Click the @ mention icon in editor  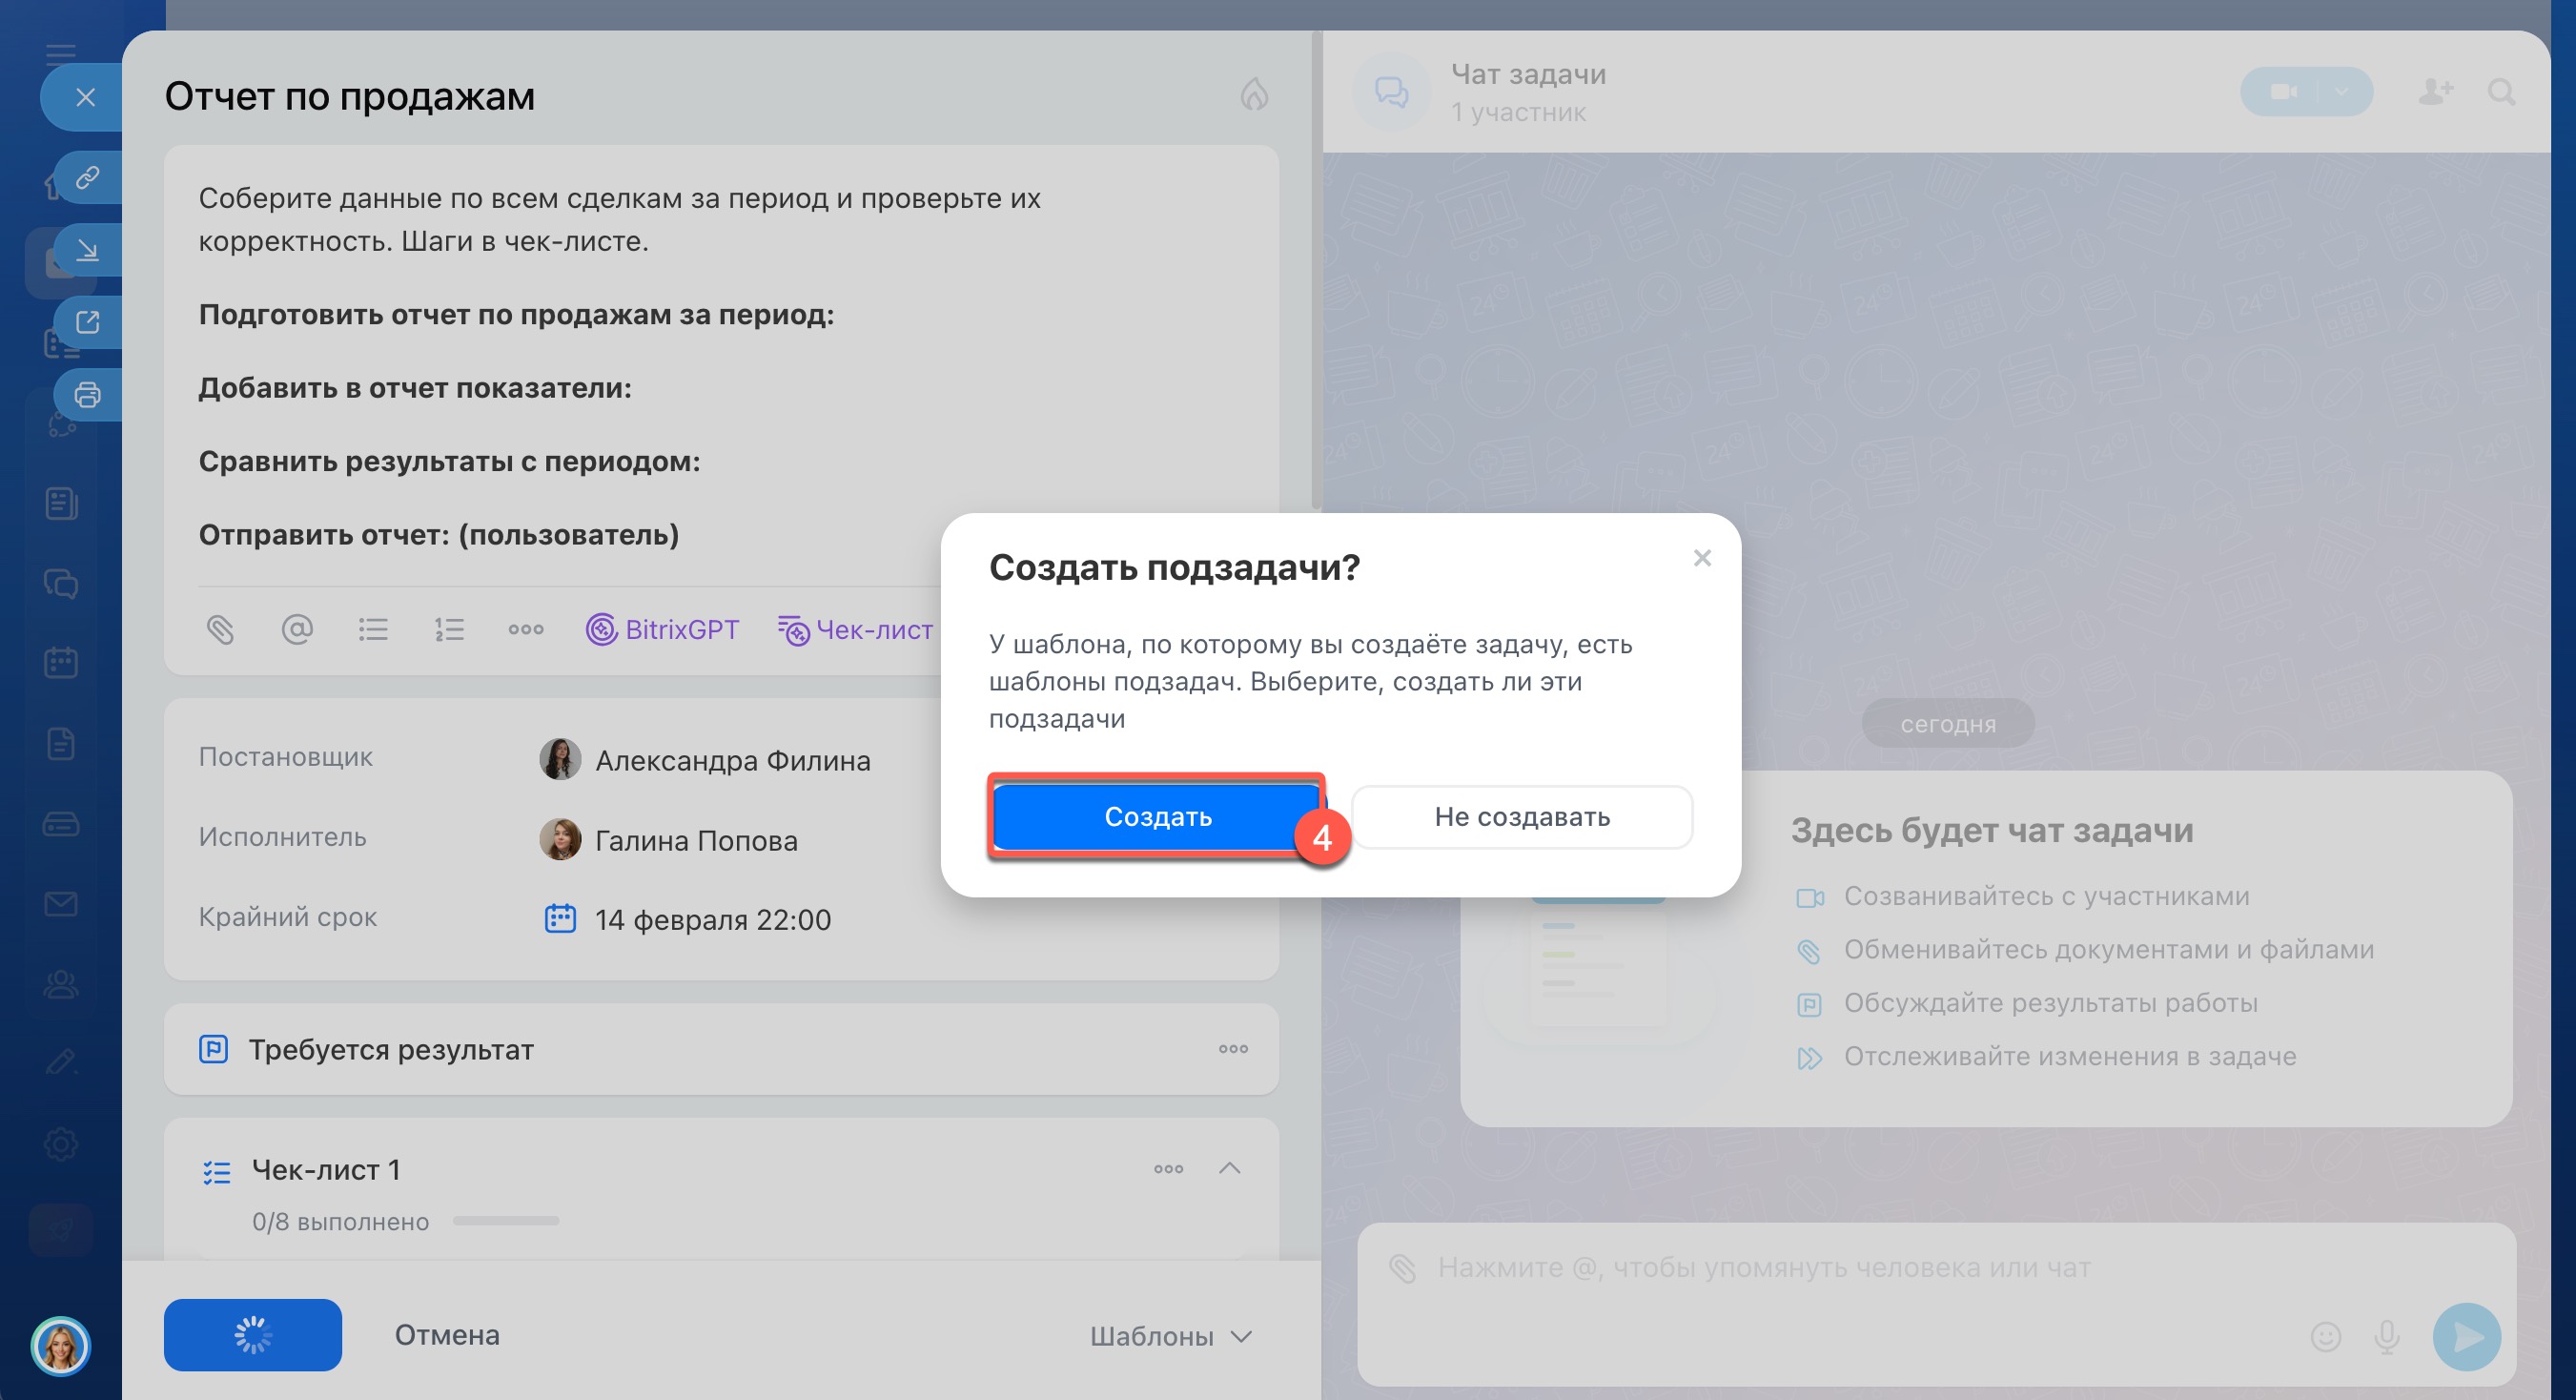click(297, 629)
